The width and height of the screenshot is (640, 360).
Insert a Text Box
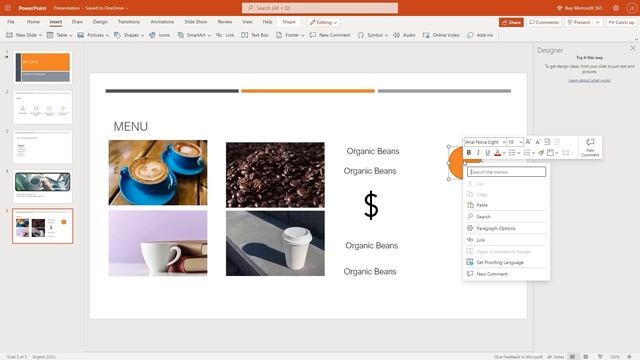click(255, 35)
